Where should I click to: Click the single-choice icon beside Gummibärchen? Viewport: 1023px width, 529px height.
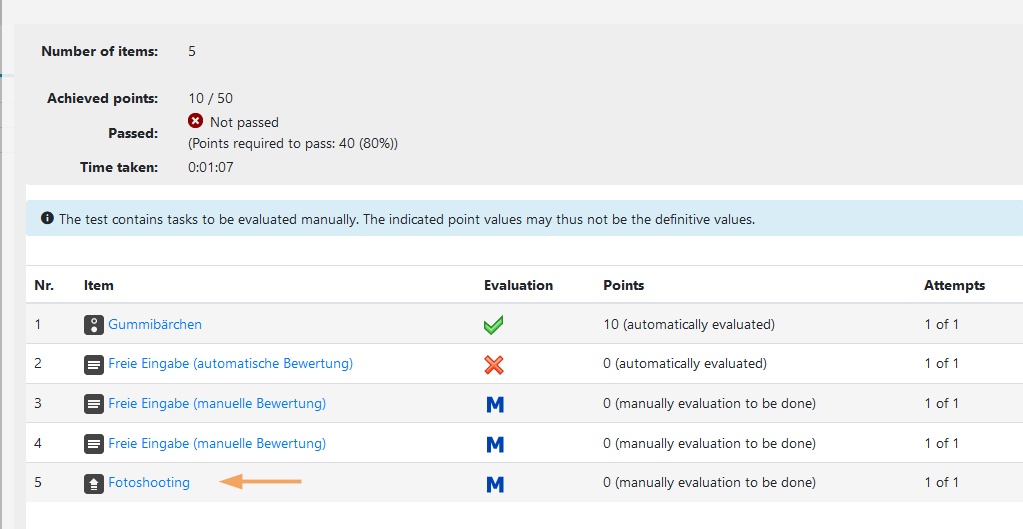(x=94, y=325)
